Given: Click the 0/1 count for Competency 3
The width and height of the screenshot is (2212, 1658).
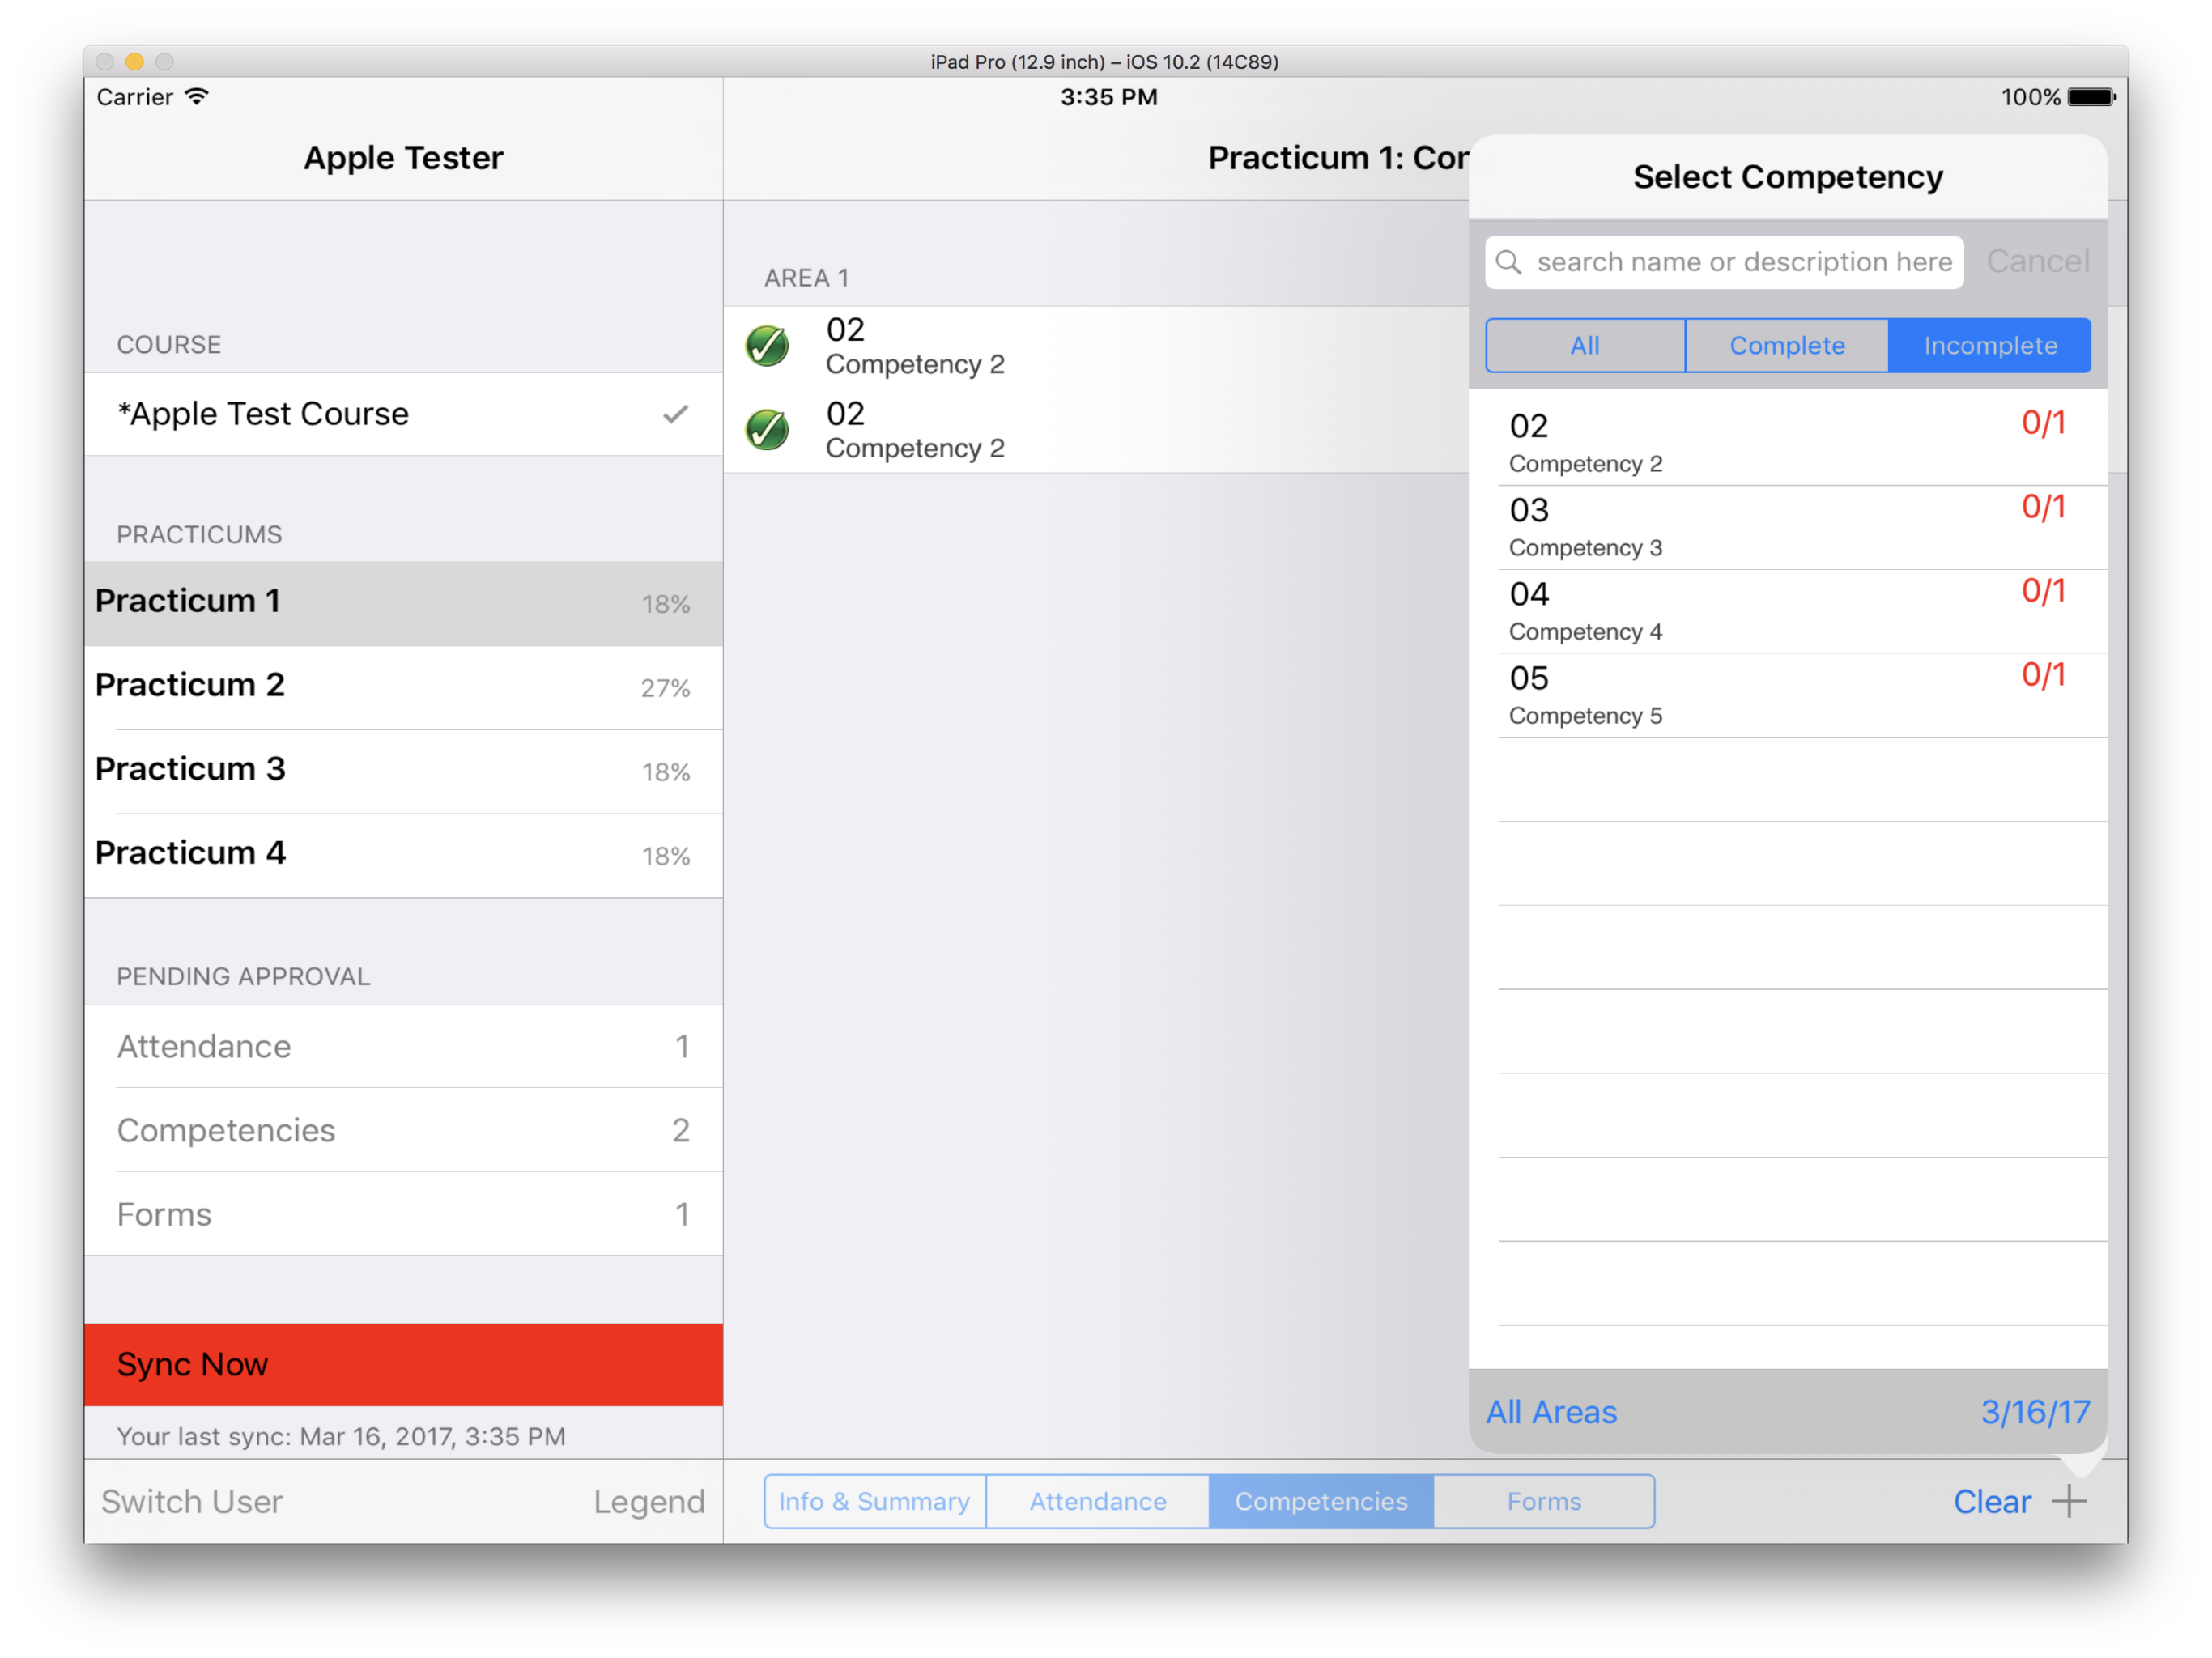Looking at the screenshot, I should (2043, 507).
